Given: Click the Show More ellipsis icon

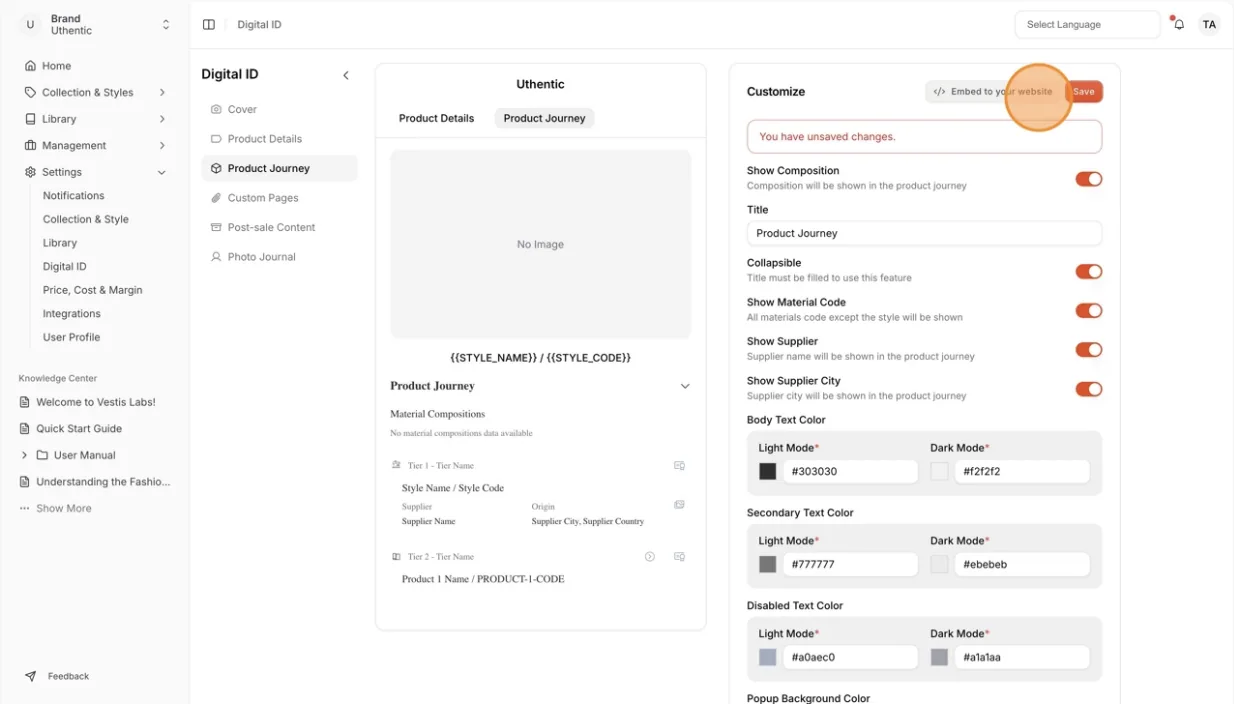Looking at the screenshot, I should 25,508.
